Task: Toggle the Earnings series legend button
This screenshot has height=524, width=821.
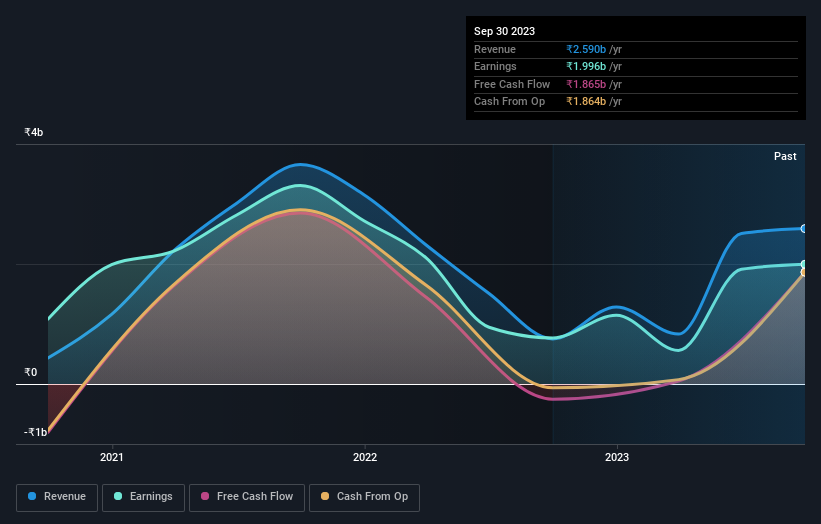Action: coord(143,497)
